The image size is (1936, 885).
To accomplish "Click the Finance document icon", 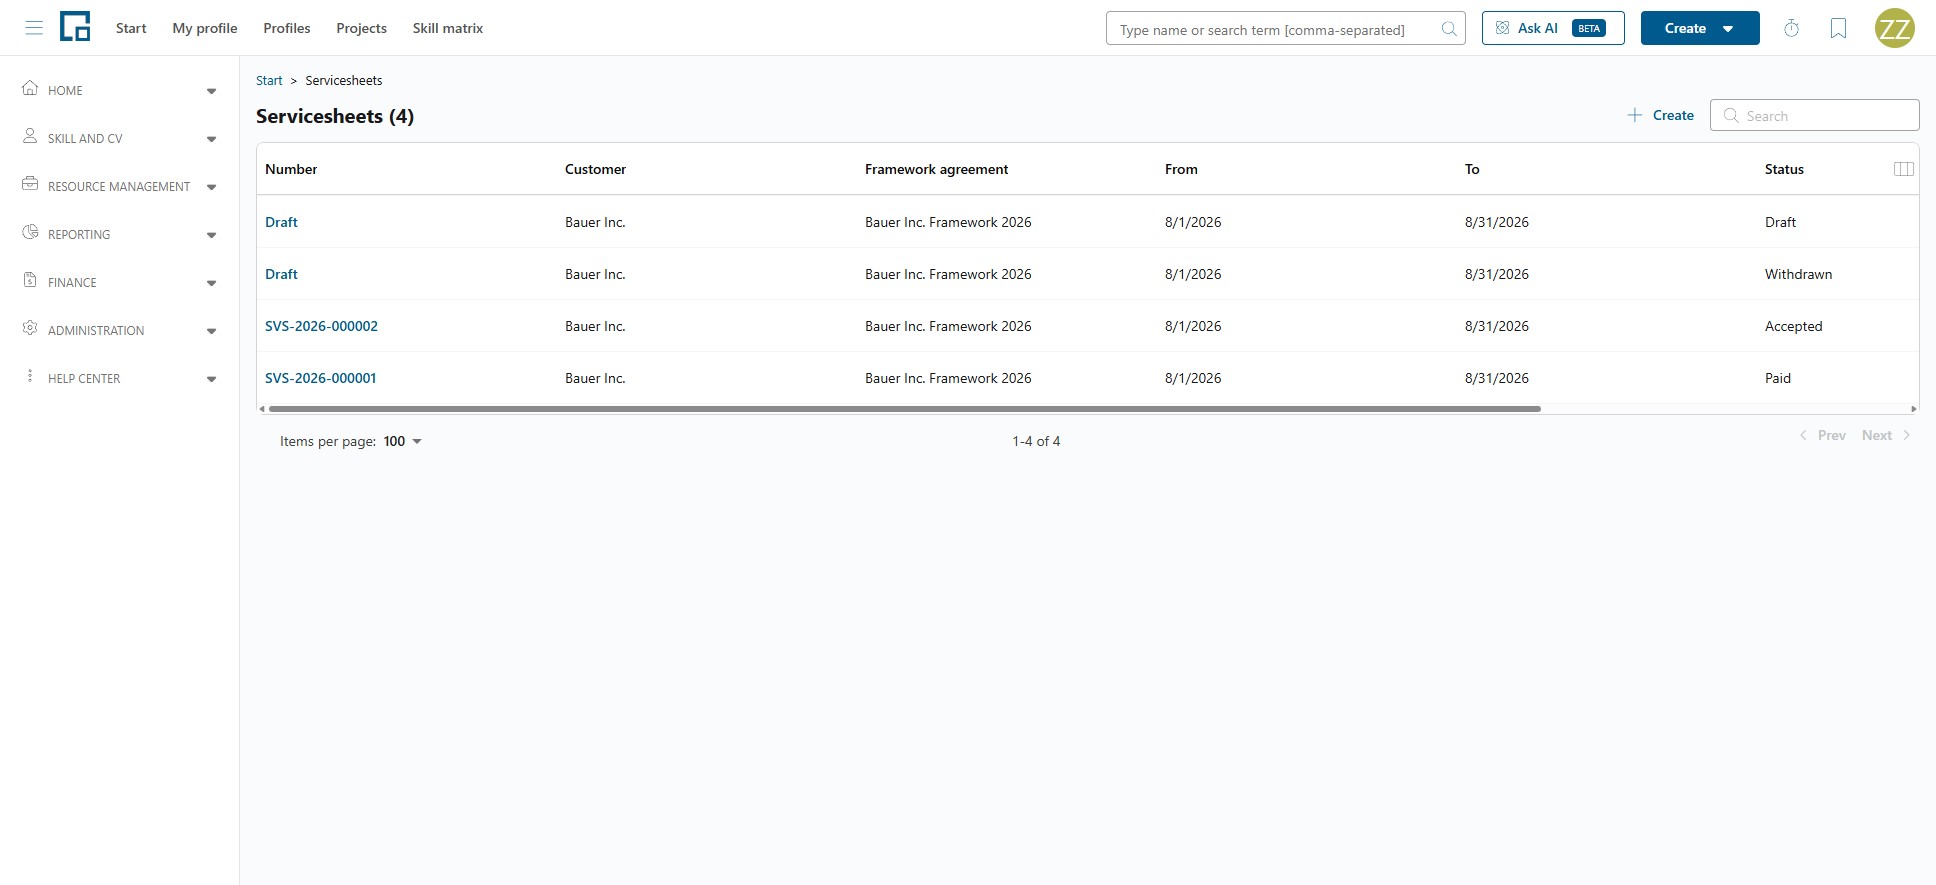I will coord(30,280).
